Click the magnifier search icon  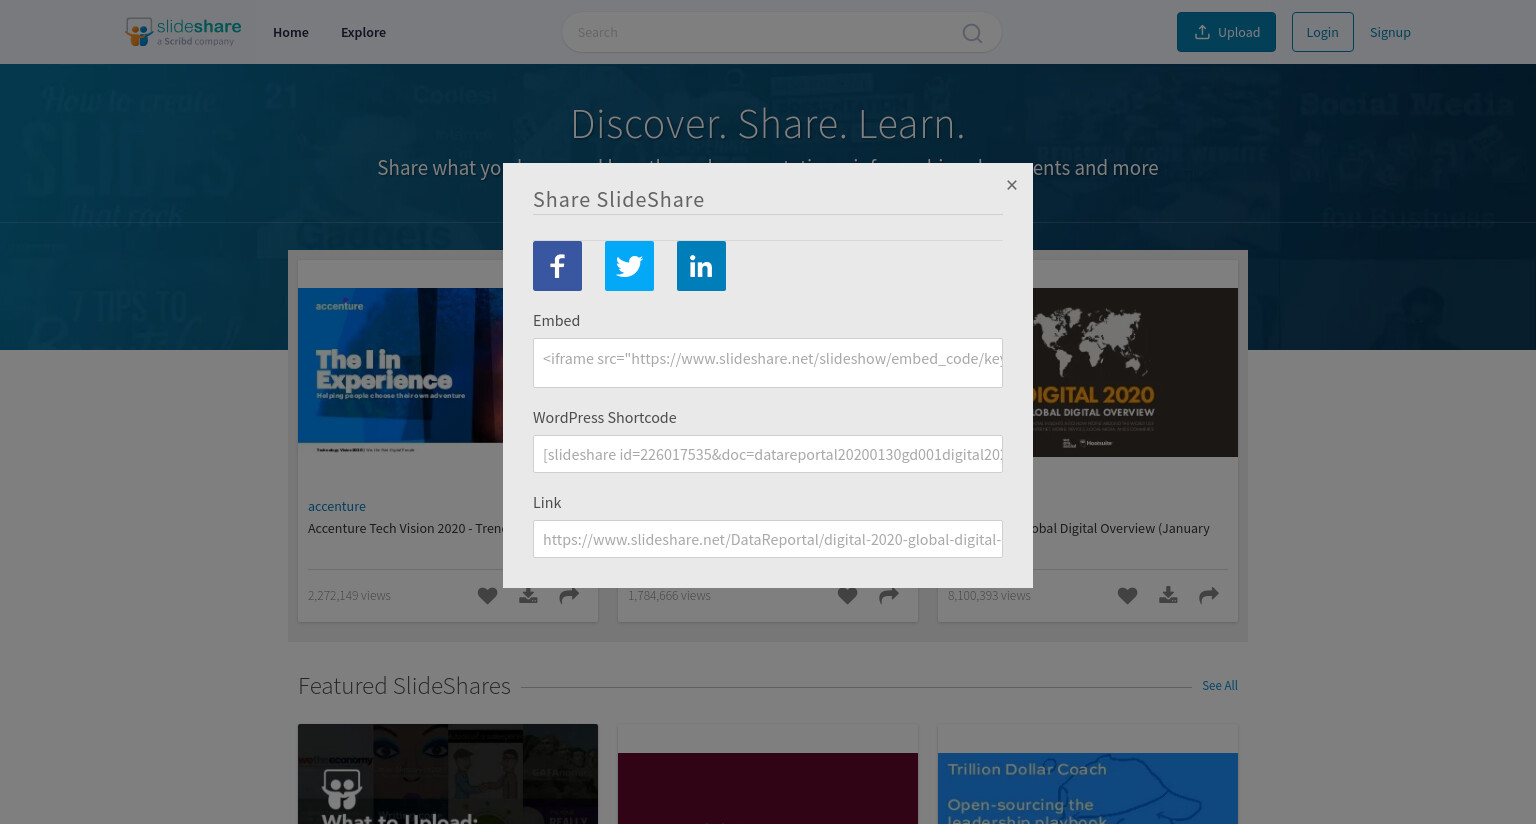point(972,33)
